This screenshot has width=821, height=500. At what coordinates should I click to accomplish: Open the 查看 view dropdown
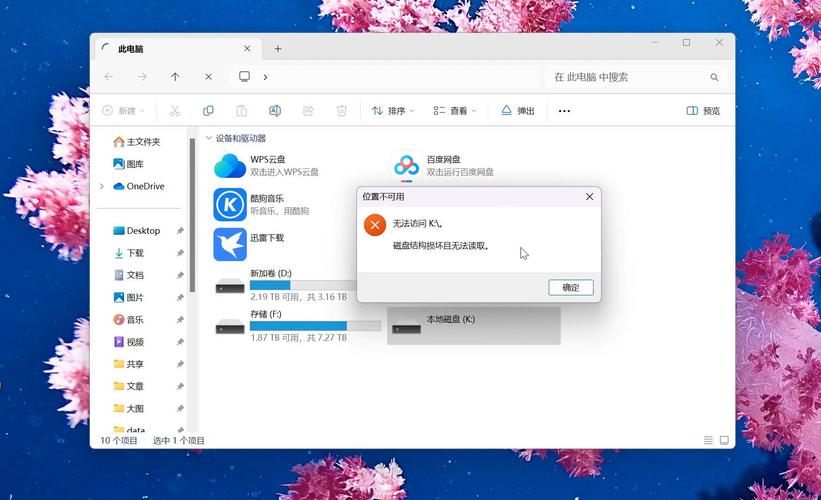(455, 111)
